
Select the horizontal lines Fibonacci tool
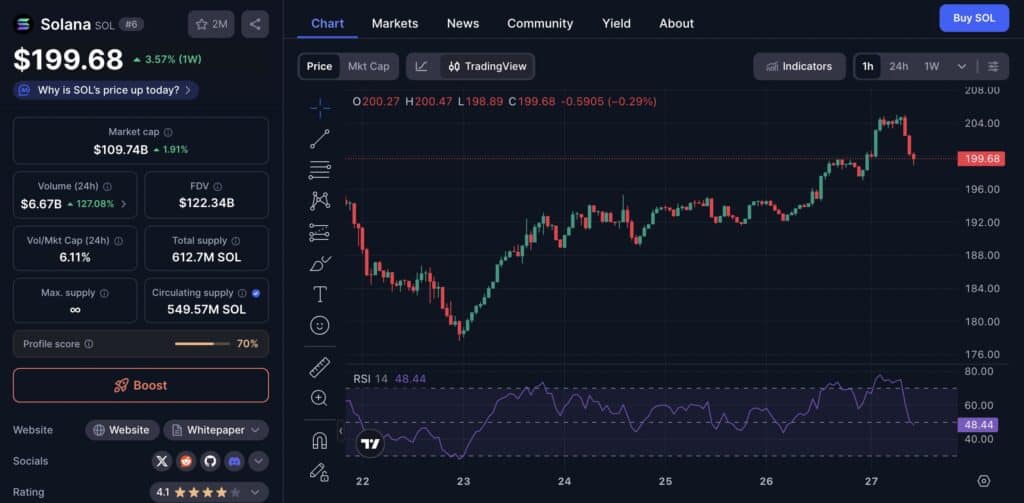click(320, 170)
